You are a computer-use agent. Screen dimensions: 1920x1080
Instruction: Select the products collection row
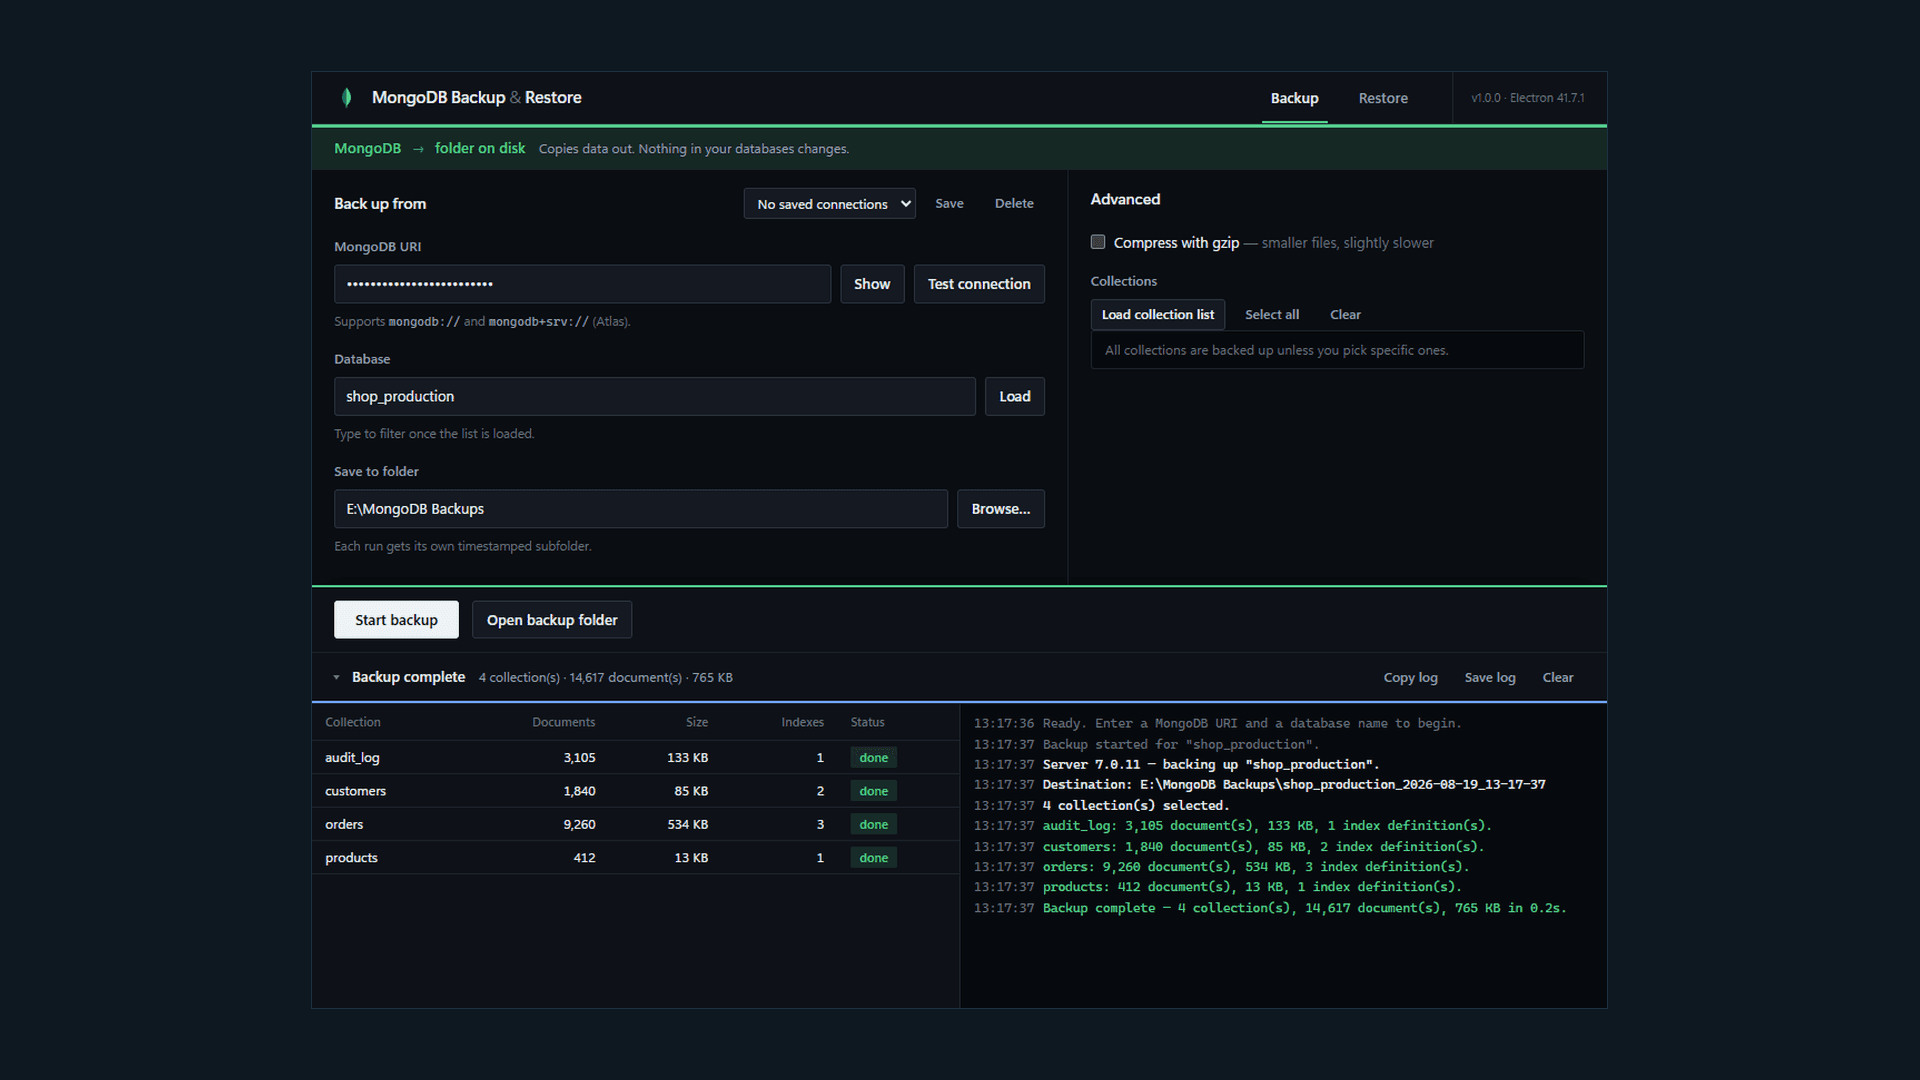click(x=635, y=858)
